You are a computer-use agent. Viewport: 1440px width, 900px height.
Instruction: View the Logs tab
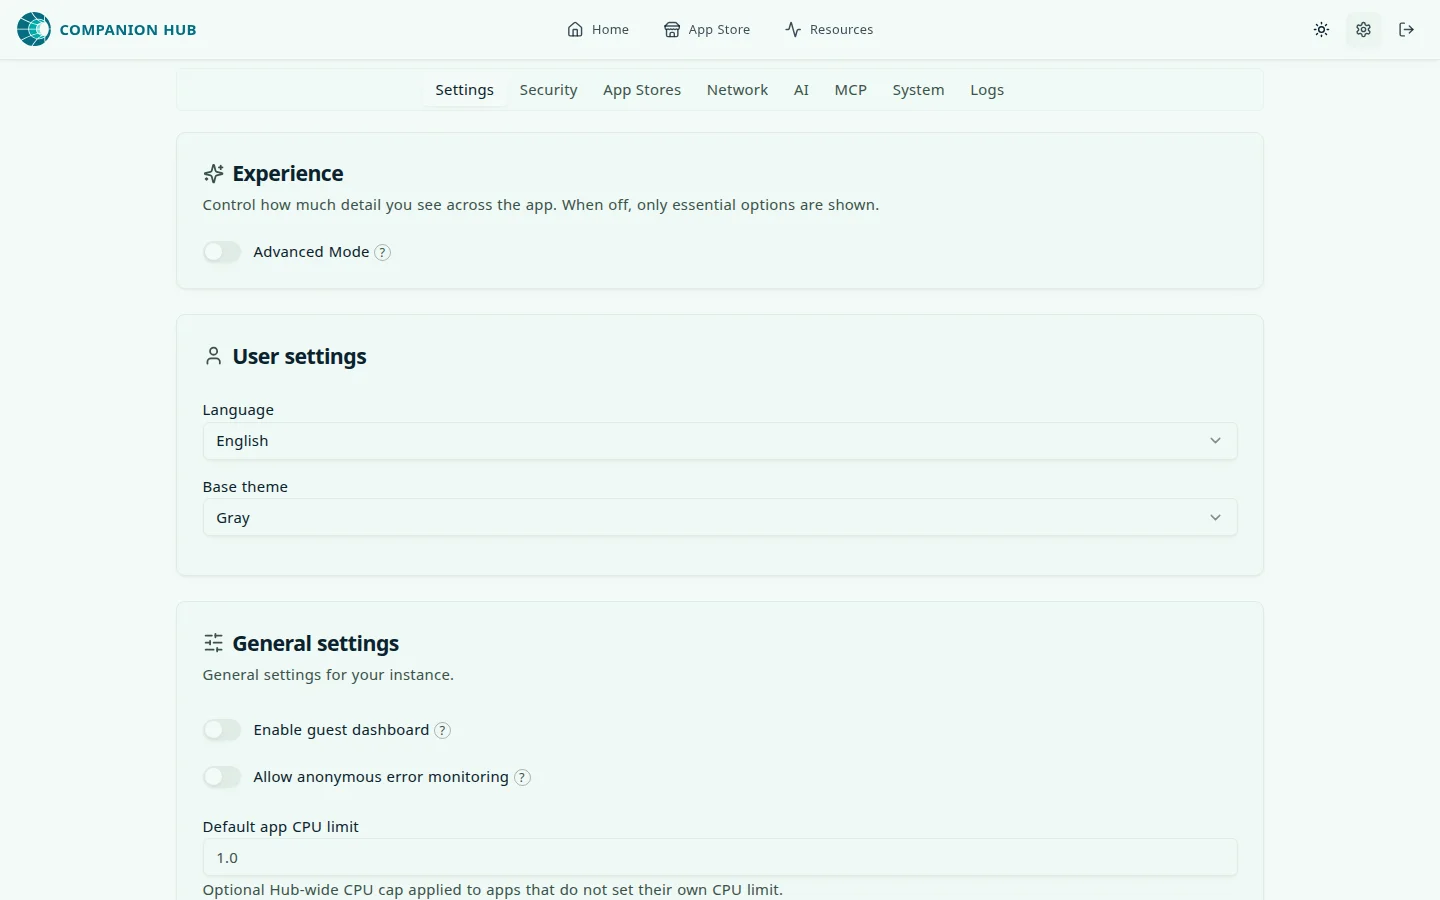987,90
